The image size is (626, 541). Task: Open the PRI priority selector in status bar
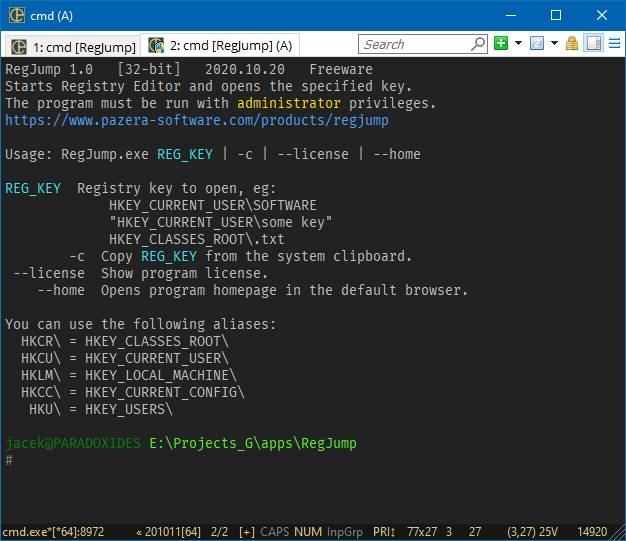tap(384, 532)
